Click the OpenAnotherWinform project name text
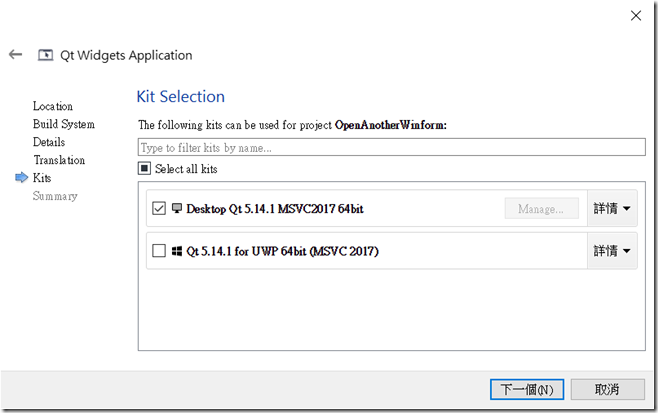This screenshot has height=413, width=658. 390,125
